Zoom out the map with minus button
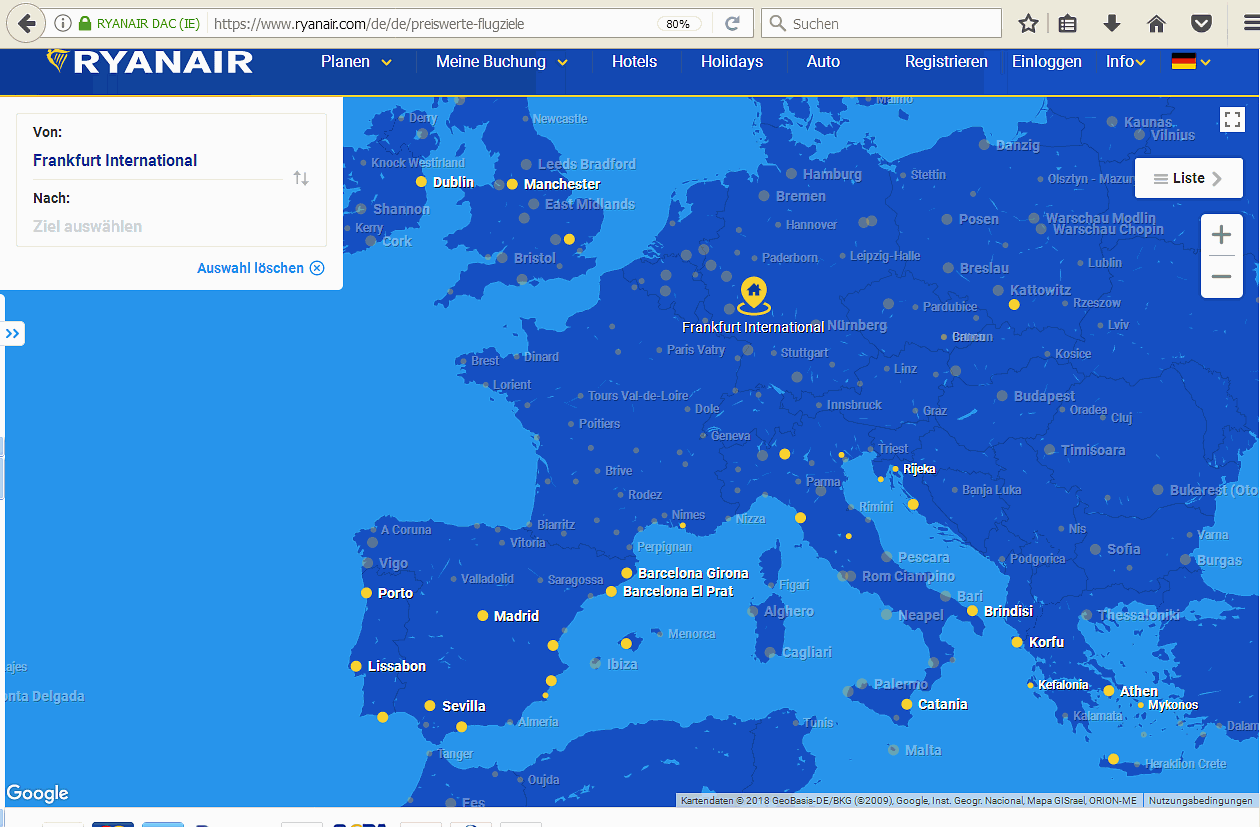Screen dimensions: 1260x827 (x=1221, y=277)
